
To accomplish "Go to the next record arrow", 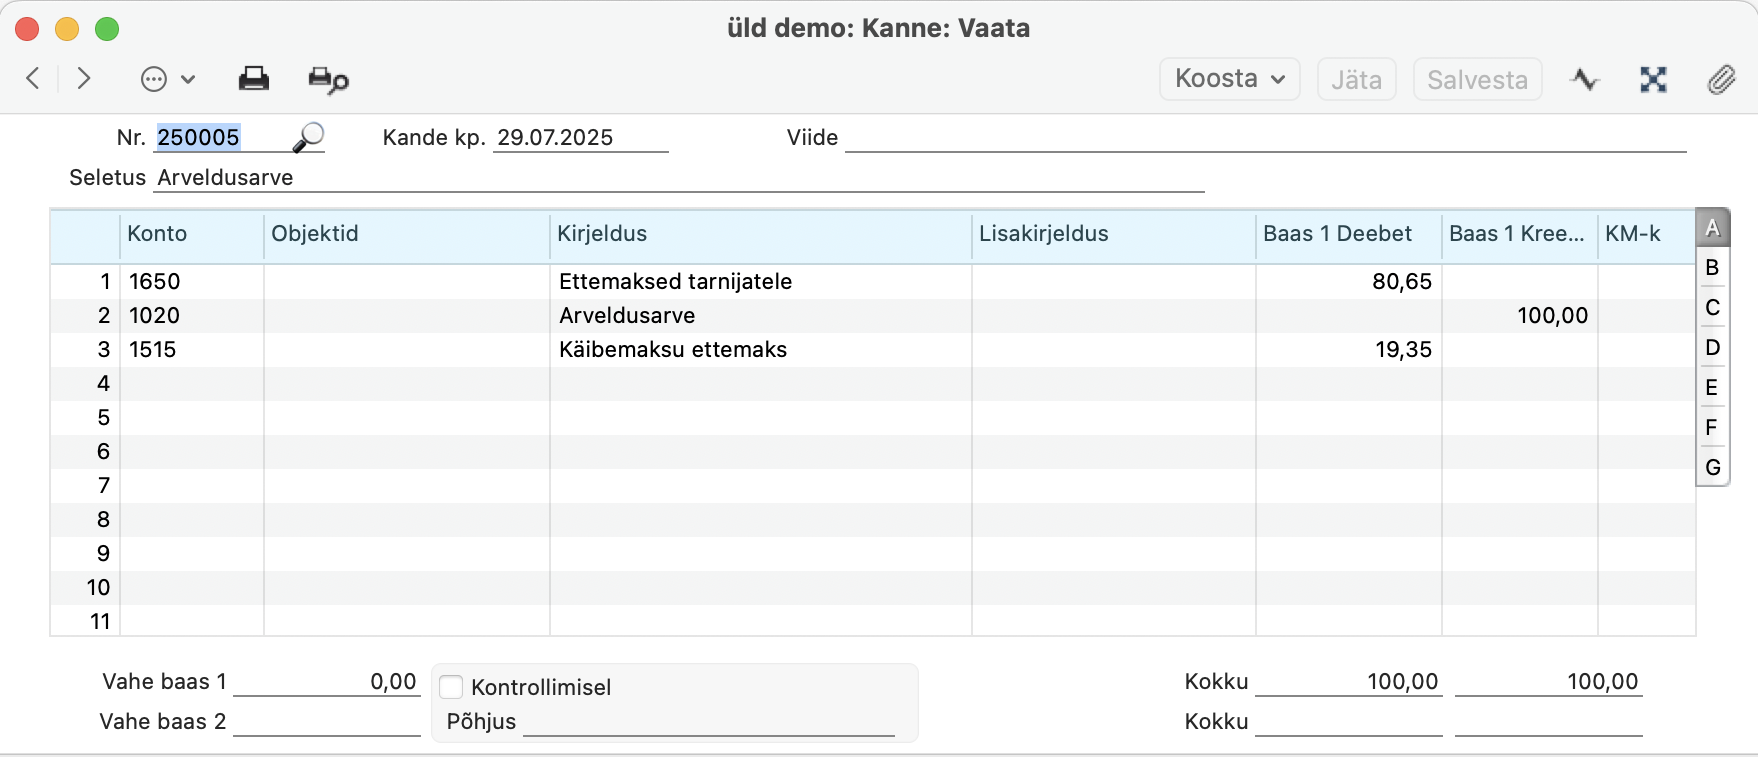I will coord(84,78).
